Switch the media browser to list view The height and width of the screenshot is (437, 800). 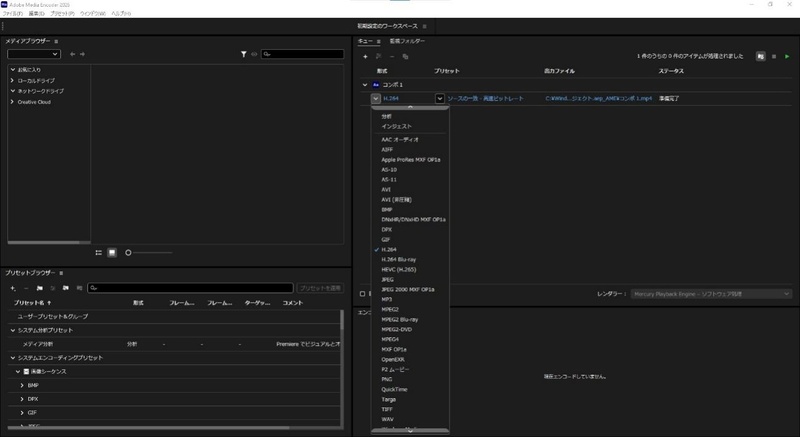click(x=98, y=252)
